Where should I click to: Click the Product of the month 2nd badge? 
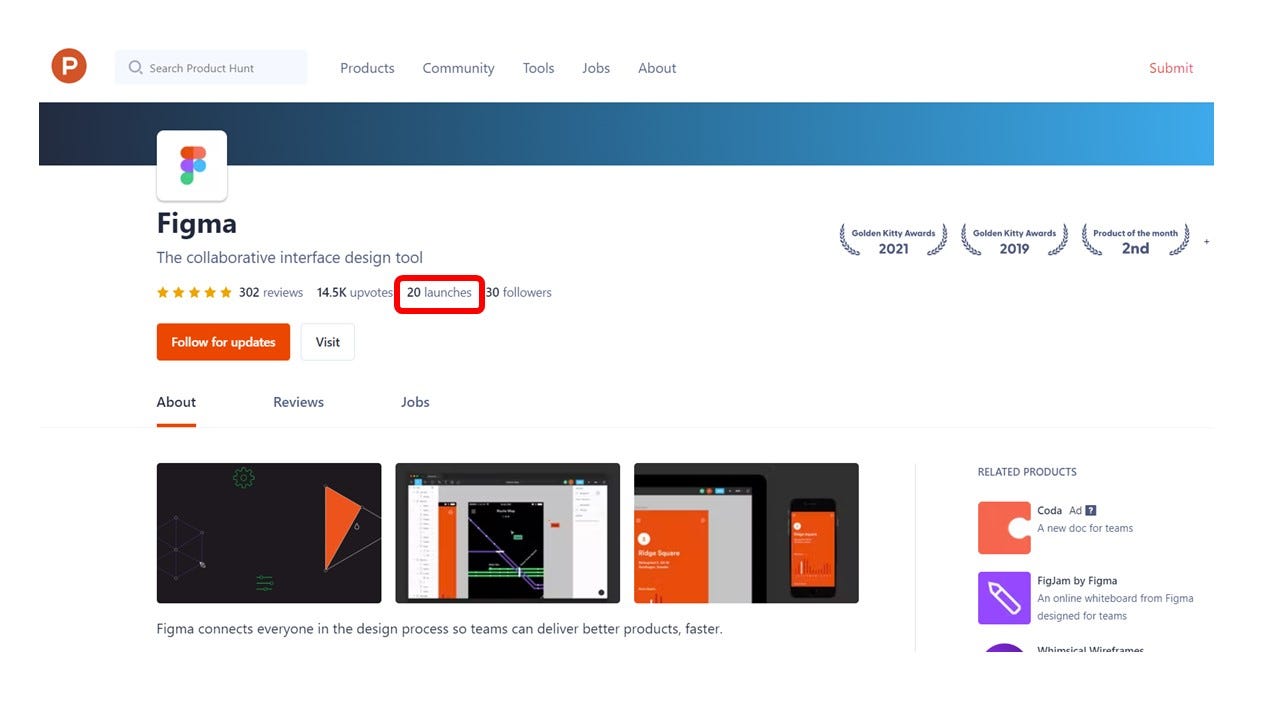click(1135, 241)
